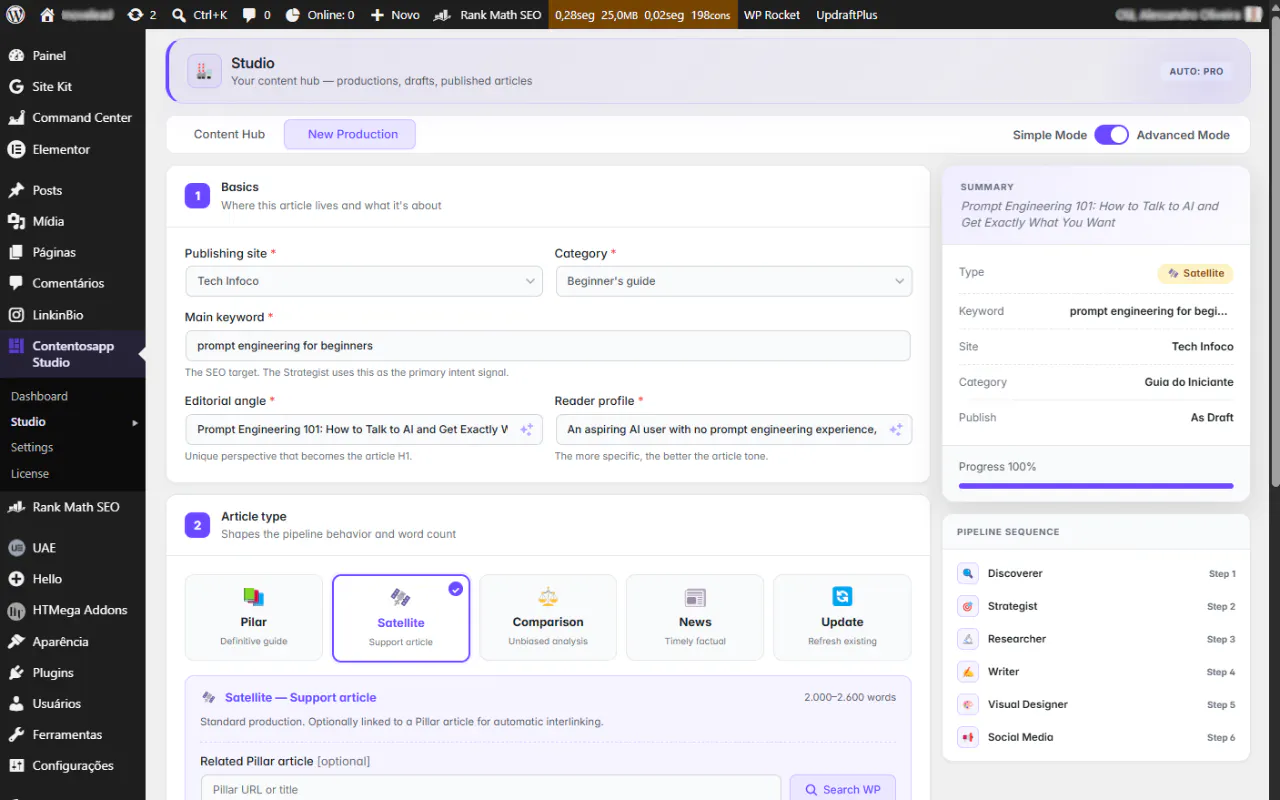
Task: Open the License submenu item
Action: pos(30,473)
